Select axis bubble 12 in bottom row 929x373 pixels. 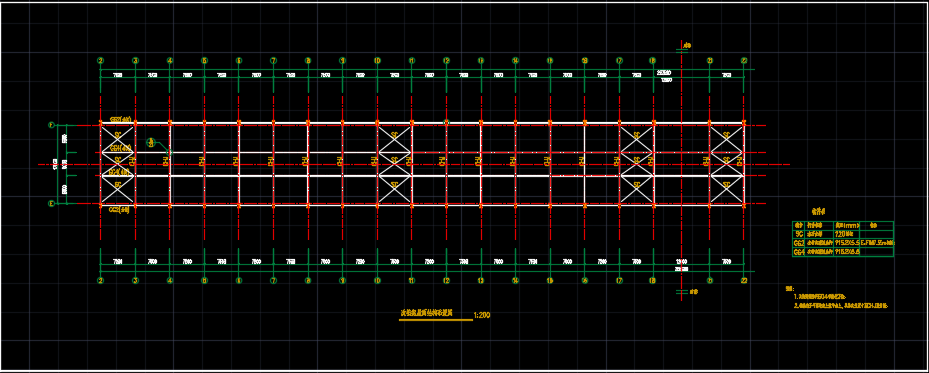446,280
